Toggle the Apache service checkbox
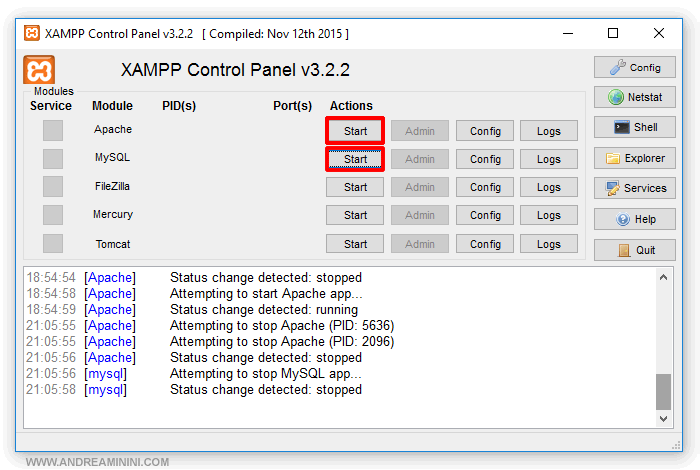 click(52, 130)
